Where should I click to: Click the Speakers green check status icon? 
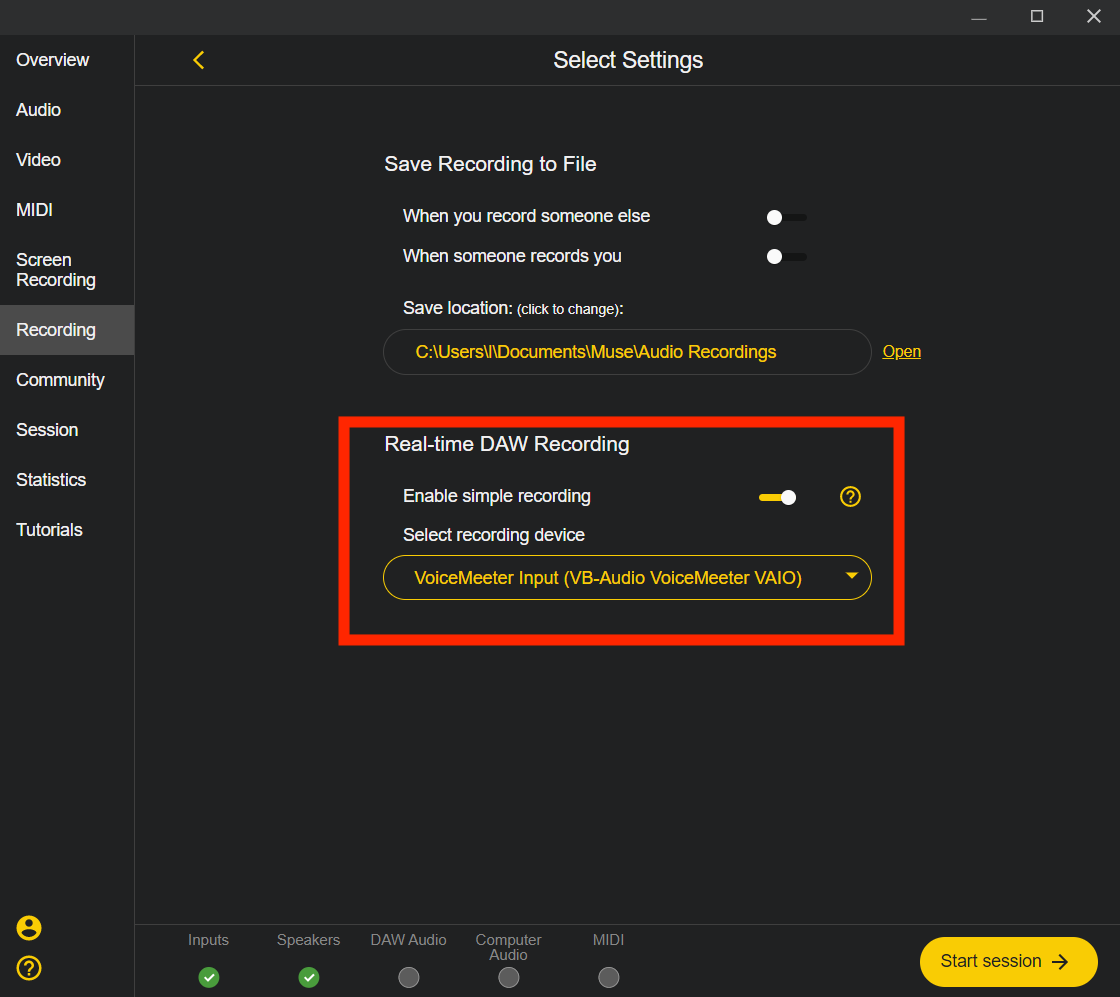pyautogui.click(x=309, y=977)
